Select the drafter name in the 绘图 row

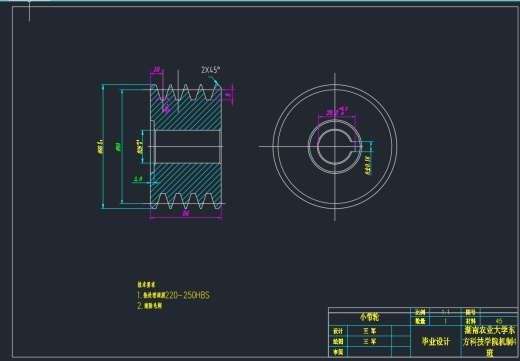point(370,342)
